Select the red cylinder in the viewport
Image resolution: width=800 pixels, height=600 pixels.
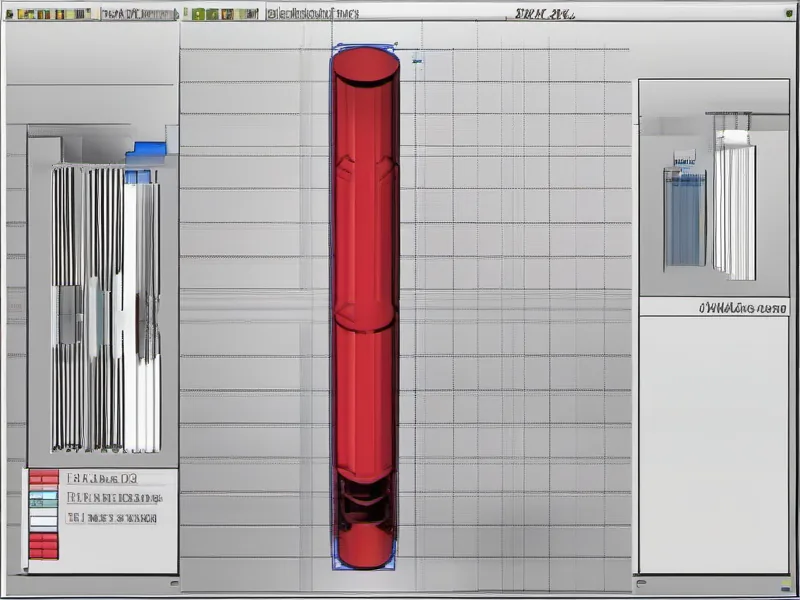365,300
